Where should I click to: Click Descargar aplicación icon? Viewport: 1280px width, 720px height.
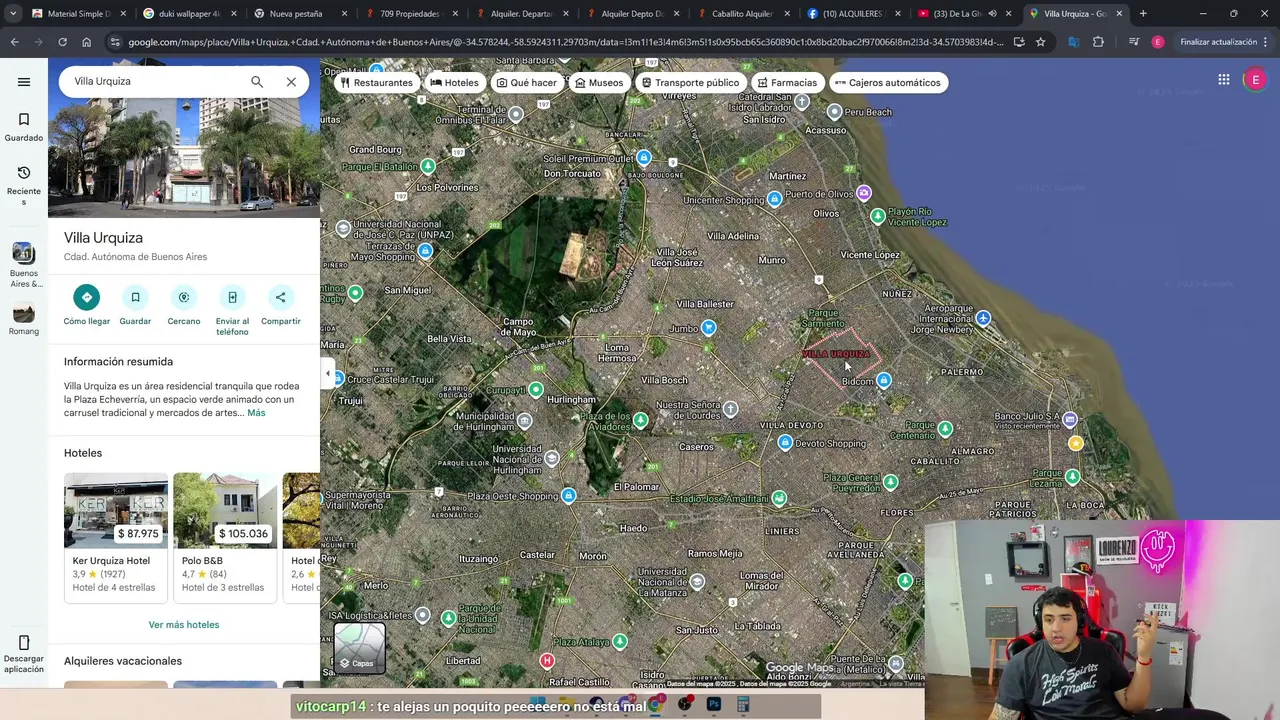pyautogui.click(x=24, y=654)
